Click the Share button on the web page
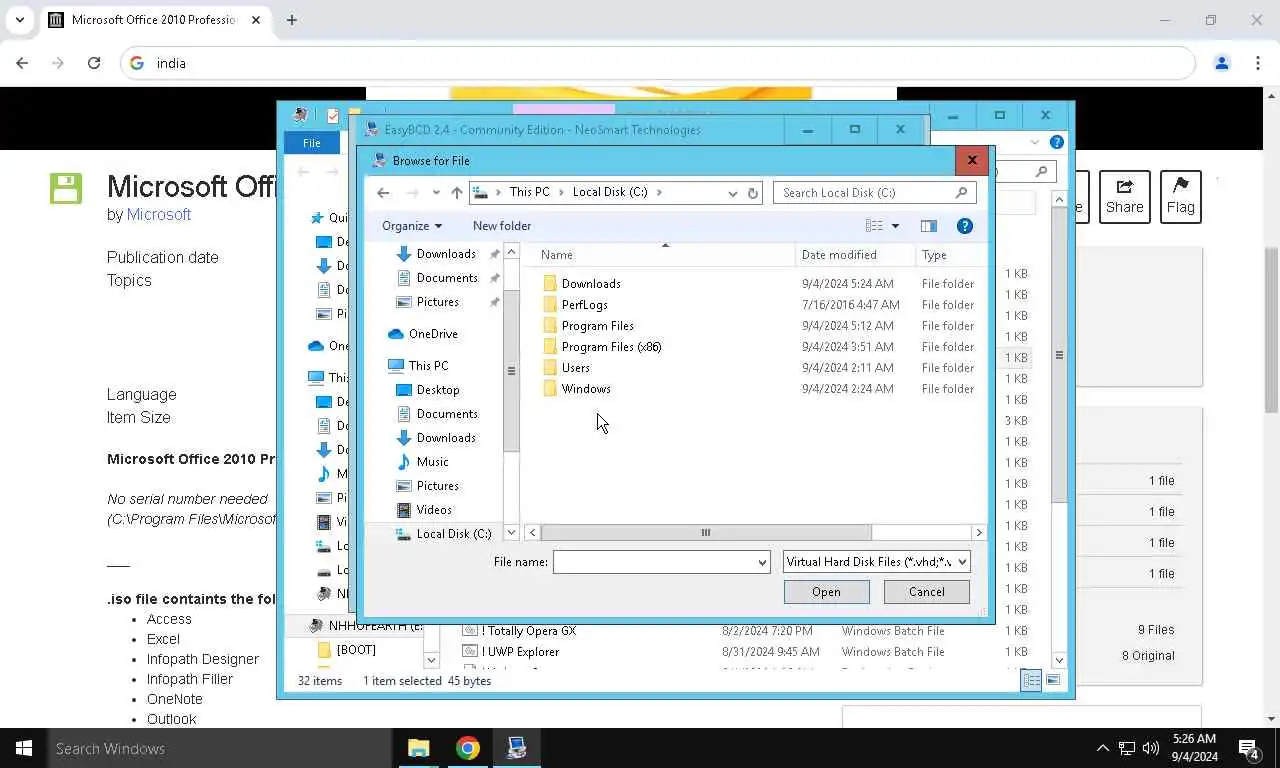The width and height of the screenshot is (1280, 768). coord(1124,197)
